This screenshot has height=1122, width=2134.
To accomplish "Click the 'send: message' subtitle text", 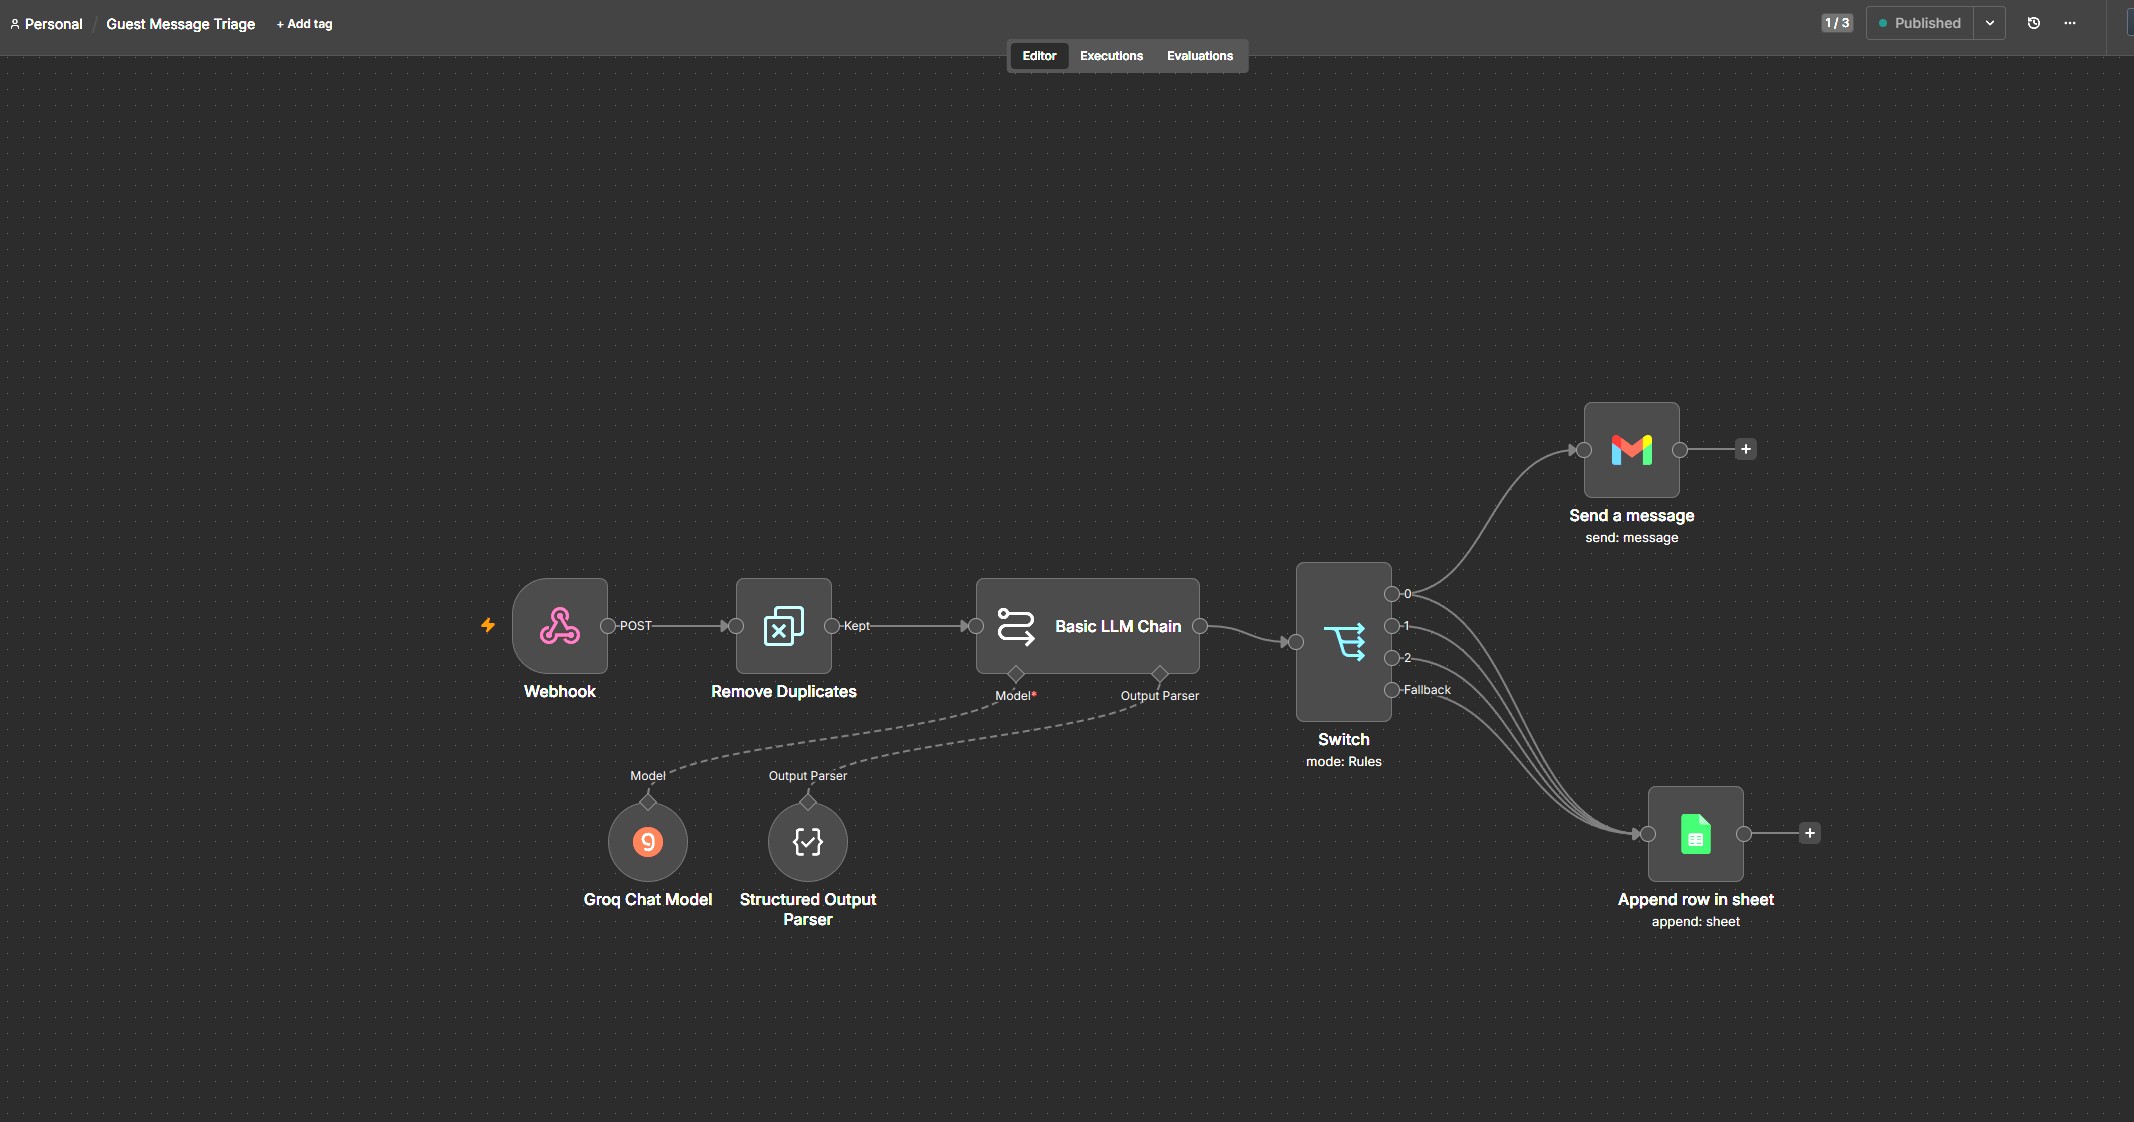I will (1632, 538).
